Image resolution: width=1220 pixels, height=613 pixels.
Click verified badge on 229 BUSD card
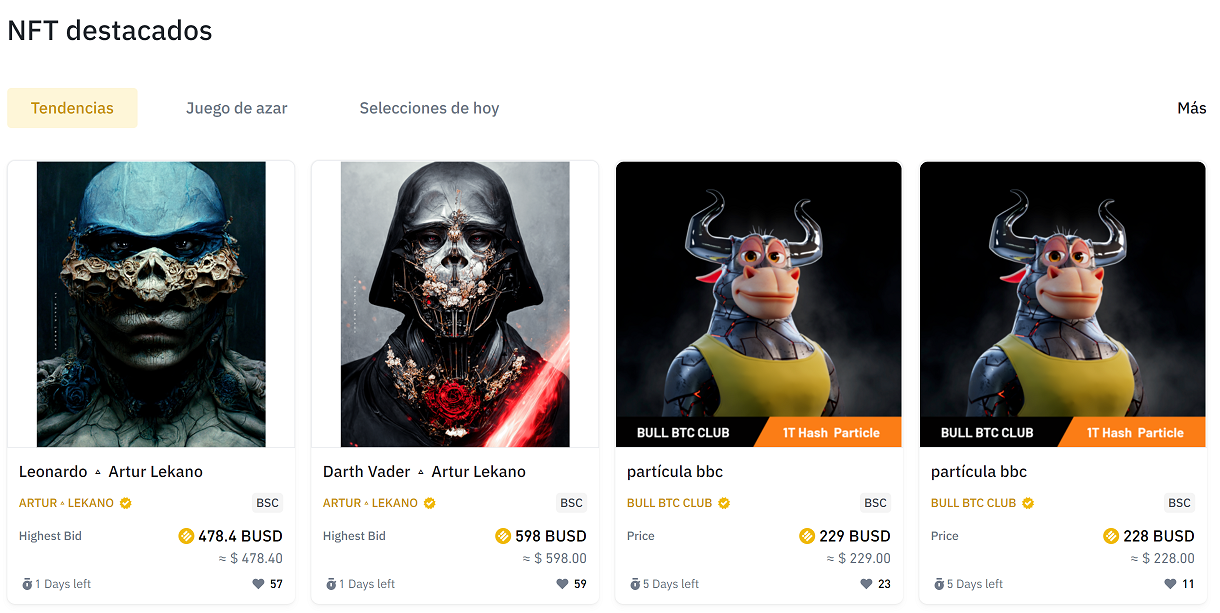click(724, 503)
